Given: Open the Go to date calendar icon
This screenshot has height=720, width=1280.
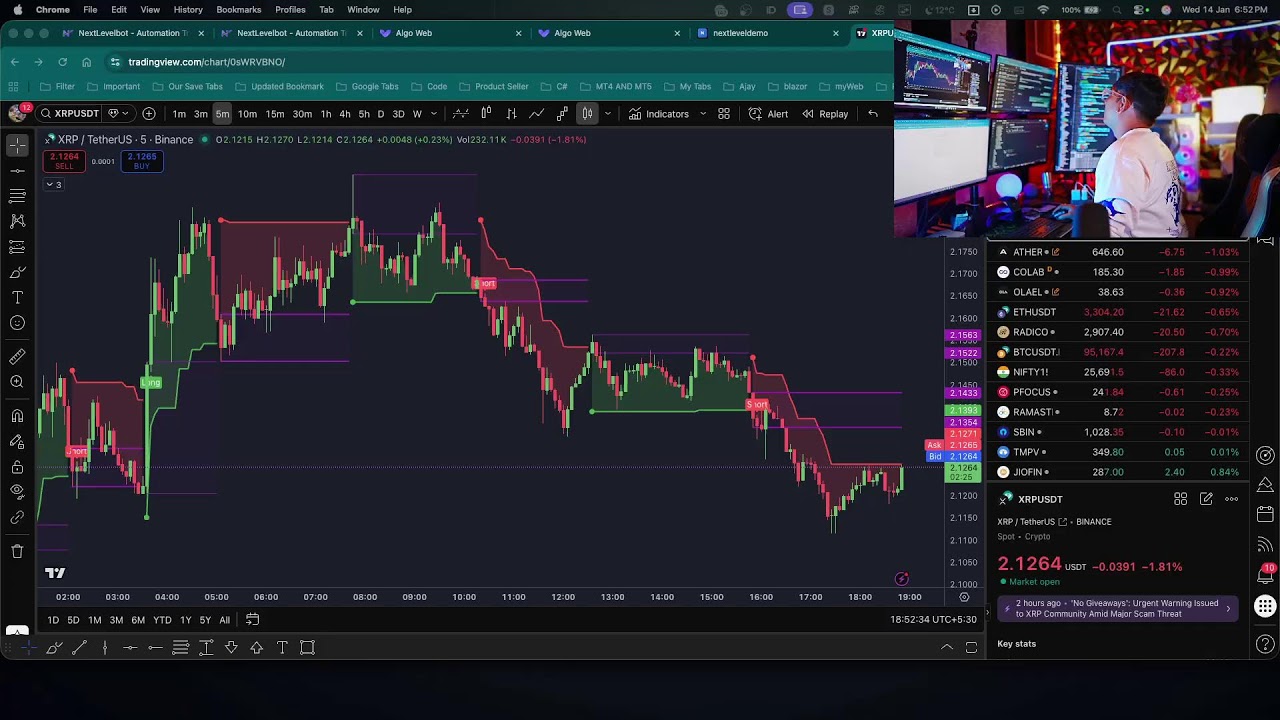Looking at the screenshot, I should point(252,620).
